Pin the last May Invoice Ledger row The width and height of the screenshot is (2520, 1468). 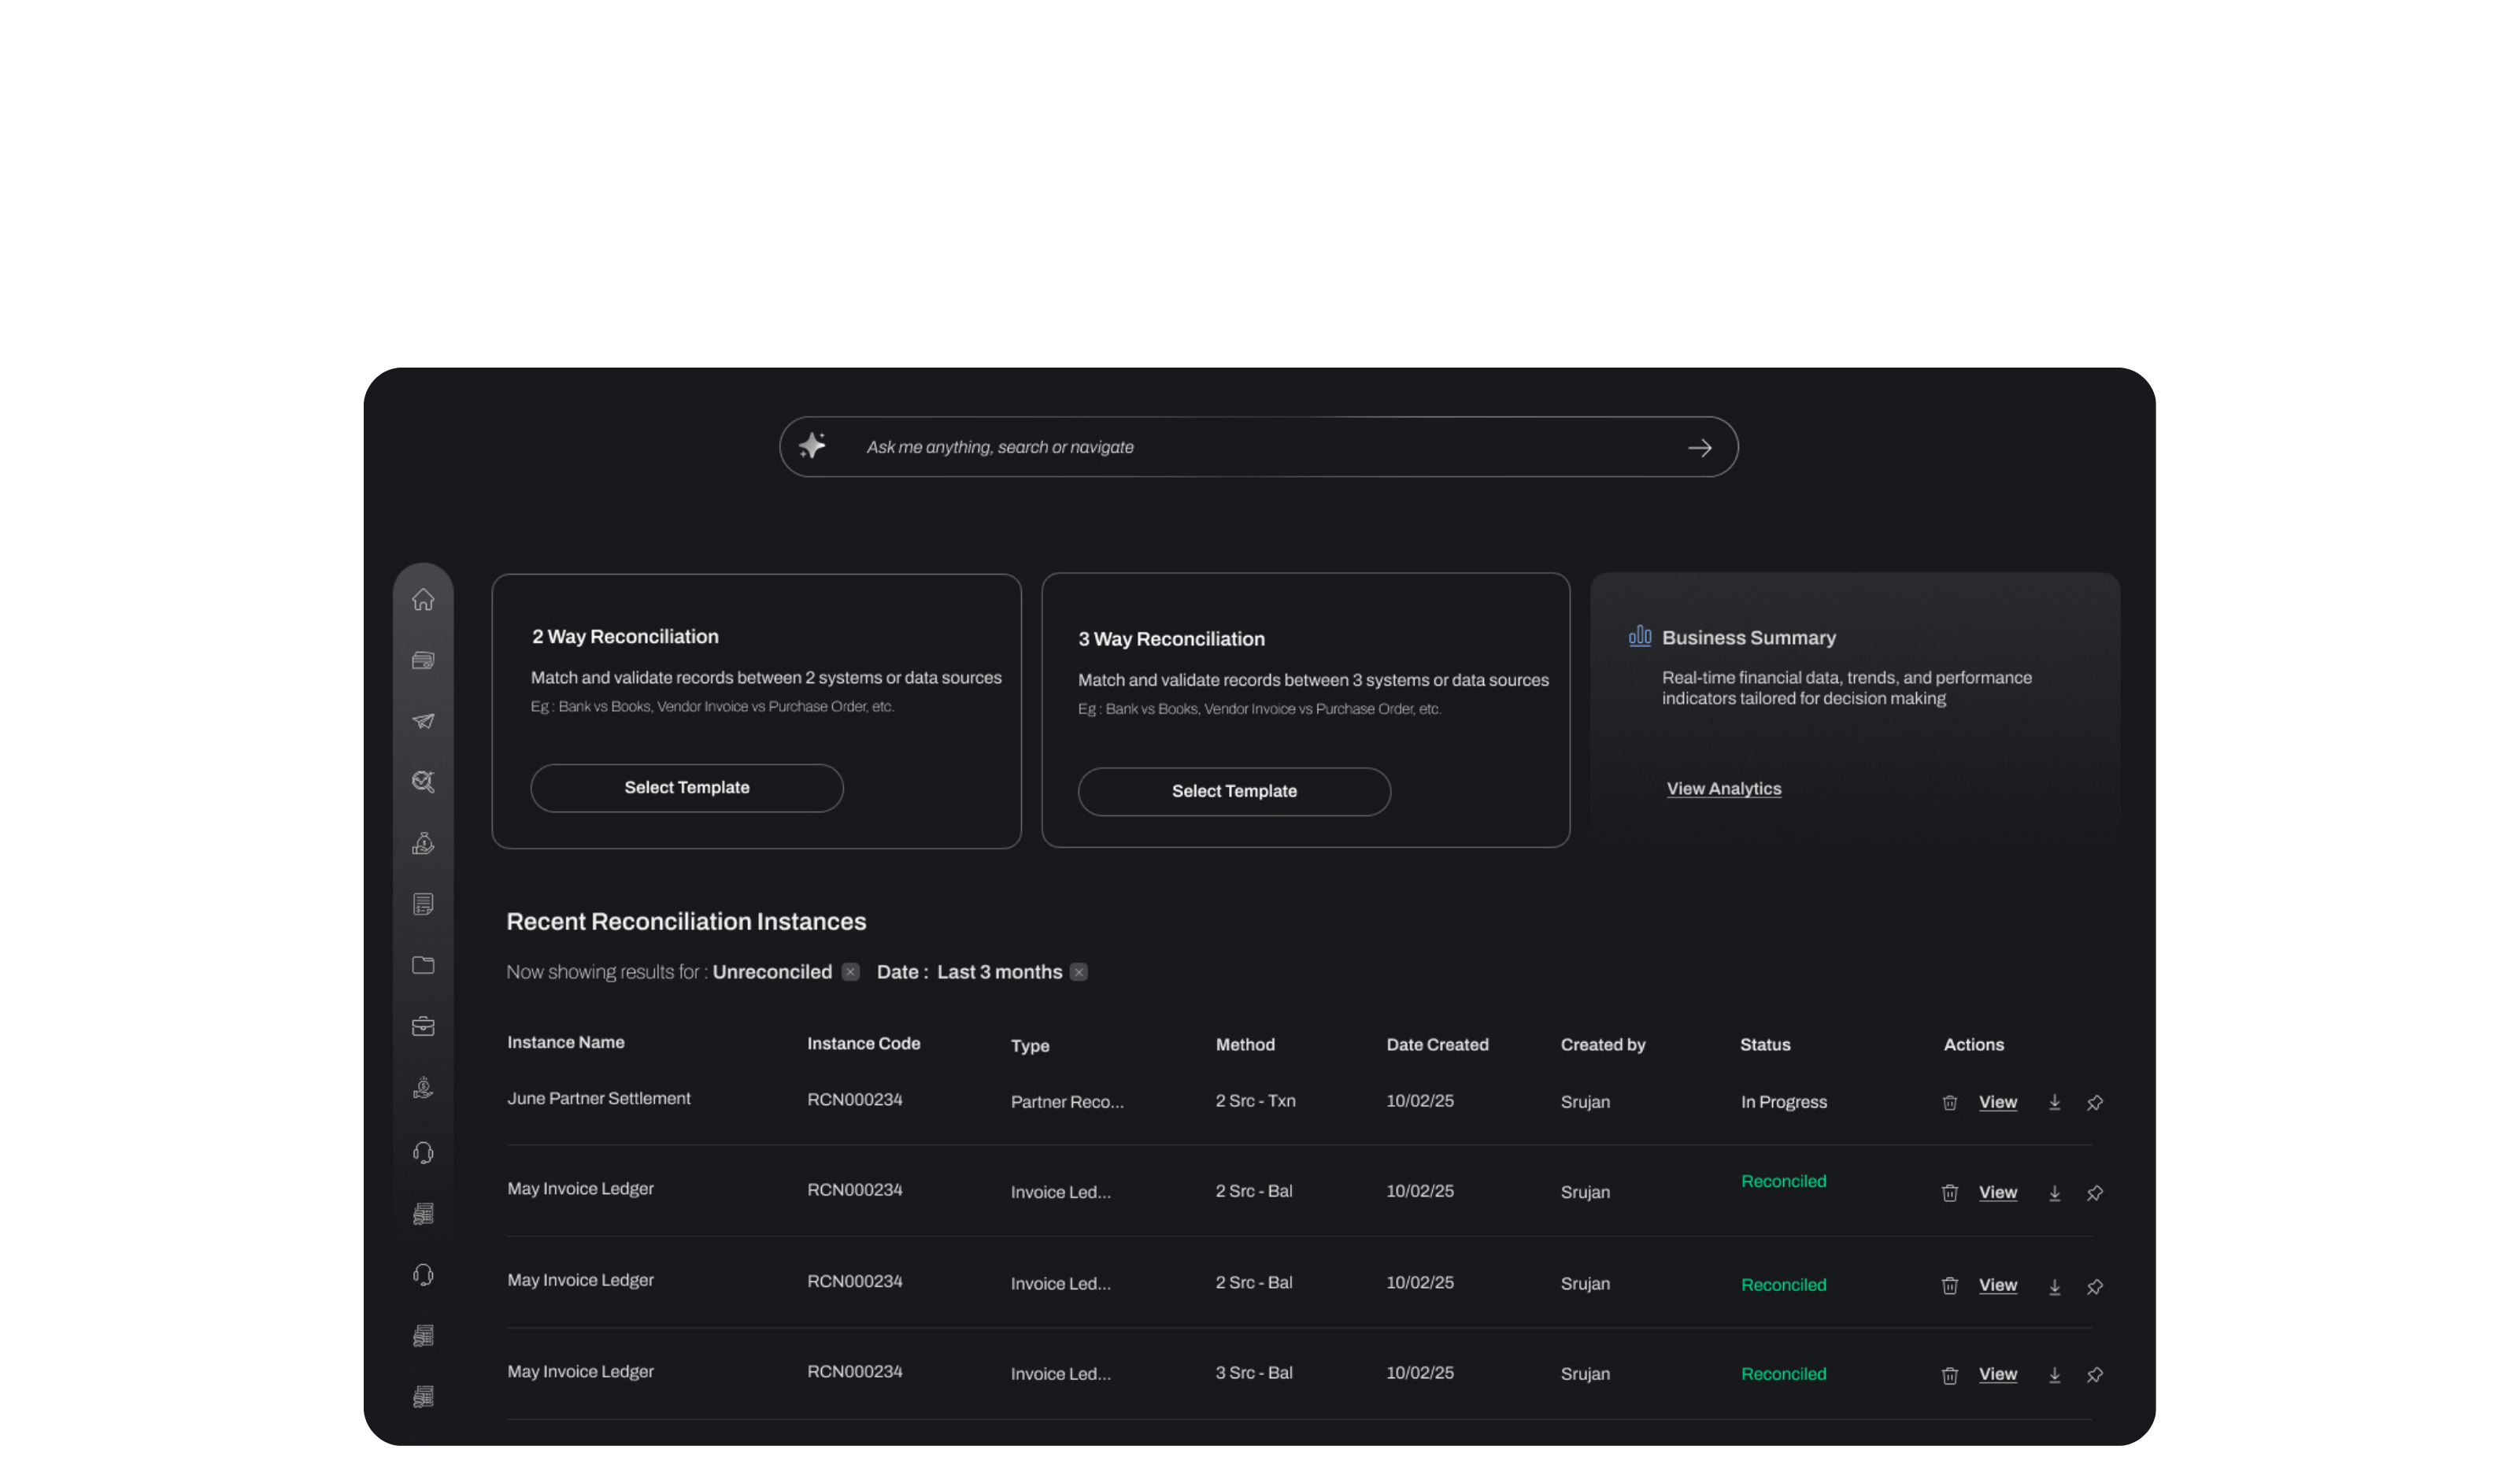click(2094, 1374)
